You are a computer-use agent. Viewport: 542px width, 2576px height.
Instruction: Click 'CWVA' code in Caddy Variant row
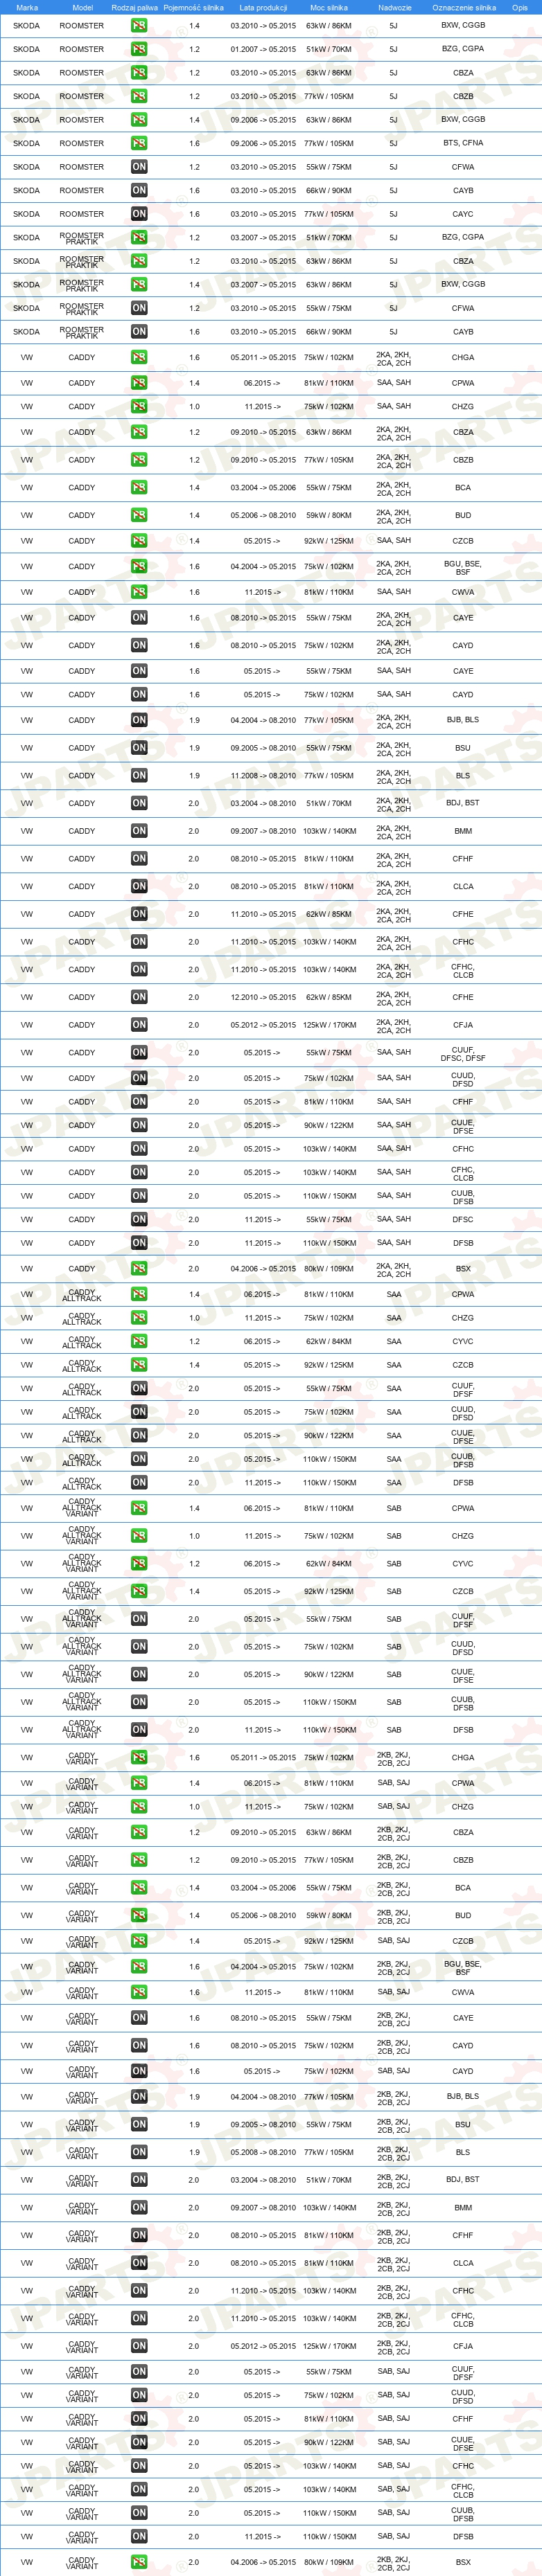pos(463,1992)
